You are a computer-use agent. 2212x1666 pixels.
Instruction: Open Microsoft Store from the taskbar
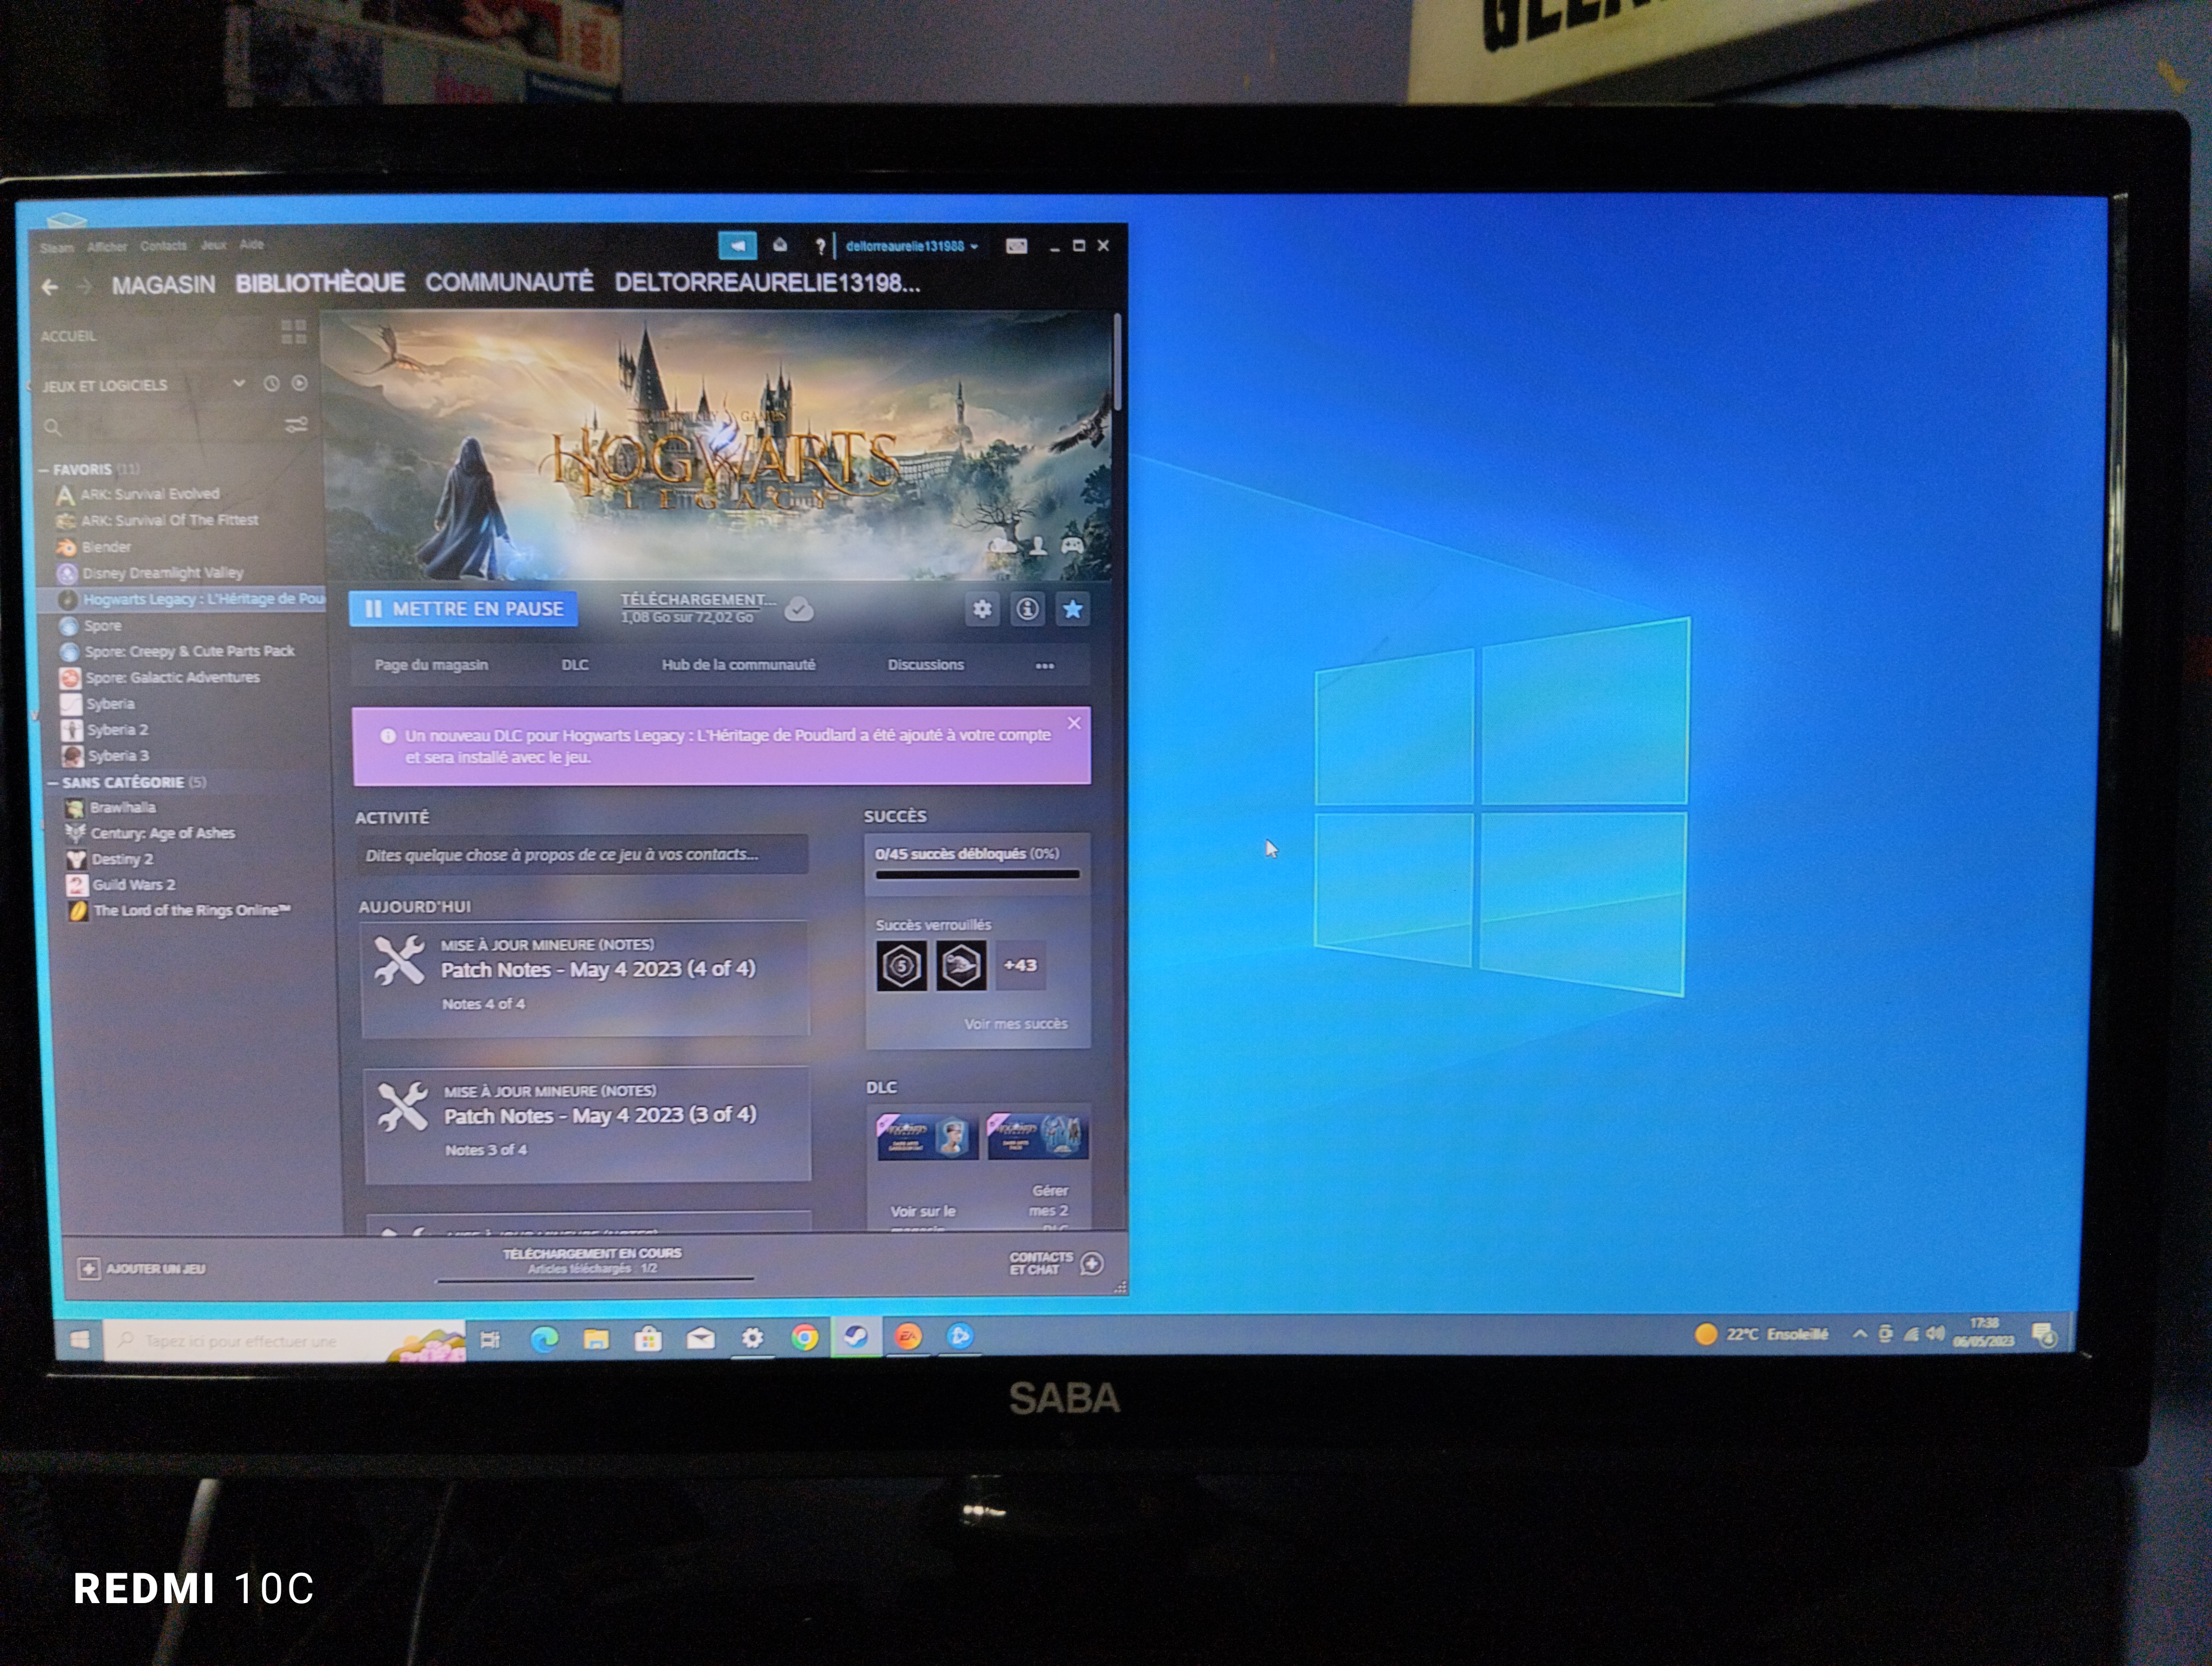pyautogui.click(x=648, y=1338)
